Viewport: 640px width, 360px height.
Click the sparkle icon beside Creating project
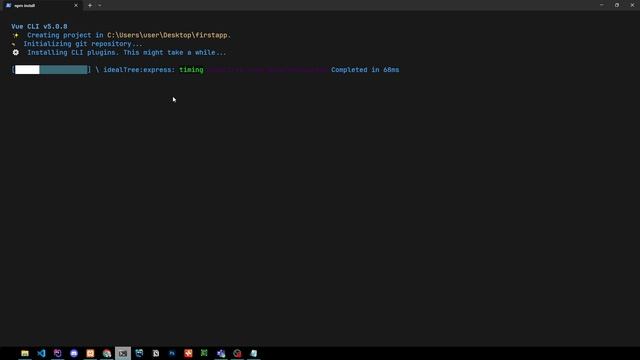tap(16, 35)
